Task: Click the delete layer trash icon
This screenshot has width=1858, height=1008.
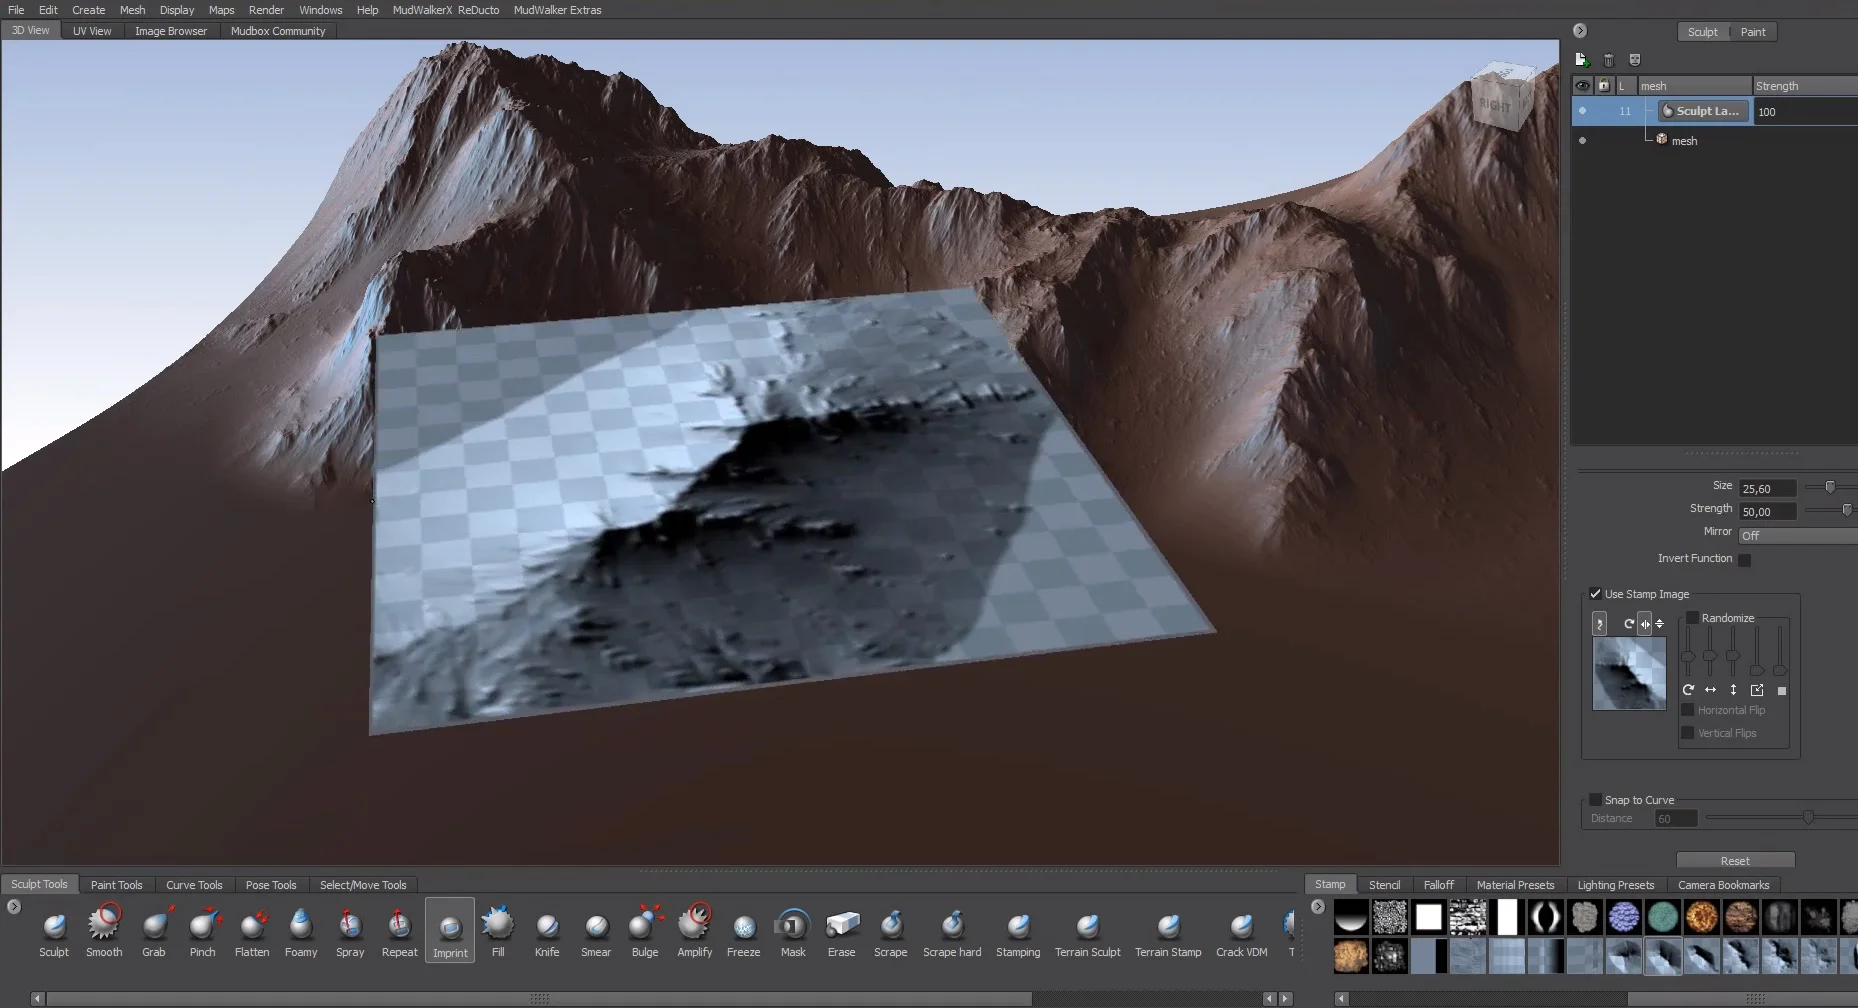Action: coord(1609,60)
